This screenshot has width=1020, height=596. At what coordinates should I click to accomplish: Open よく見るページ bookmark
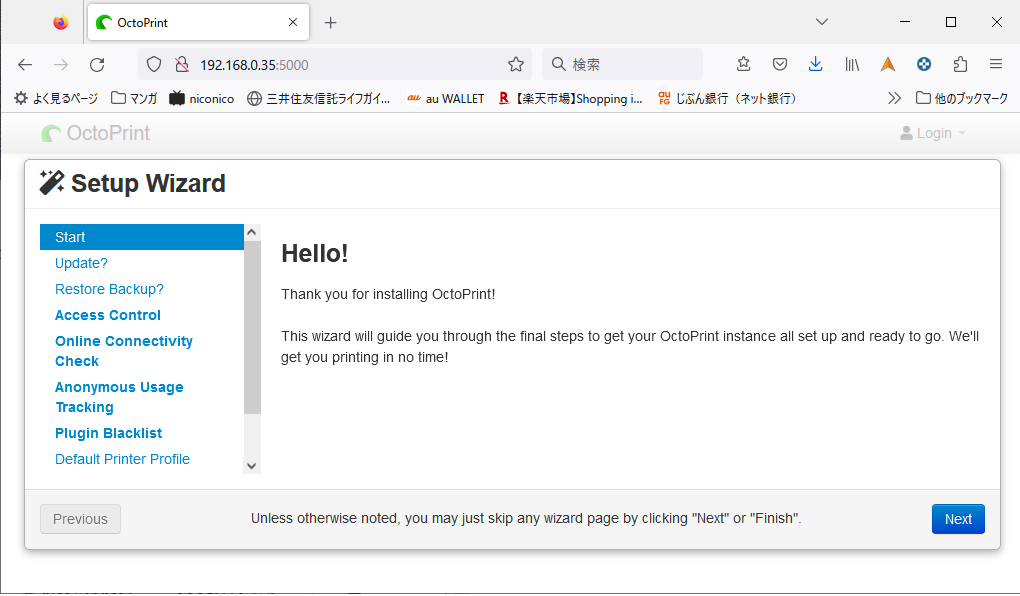pyautogui.click(x=56, y=98)
